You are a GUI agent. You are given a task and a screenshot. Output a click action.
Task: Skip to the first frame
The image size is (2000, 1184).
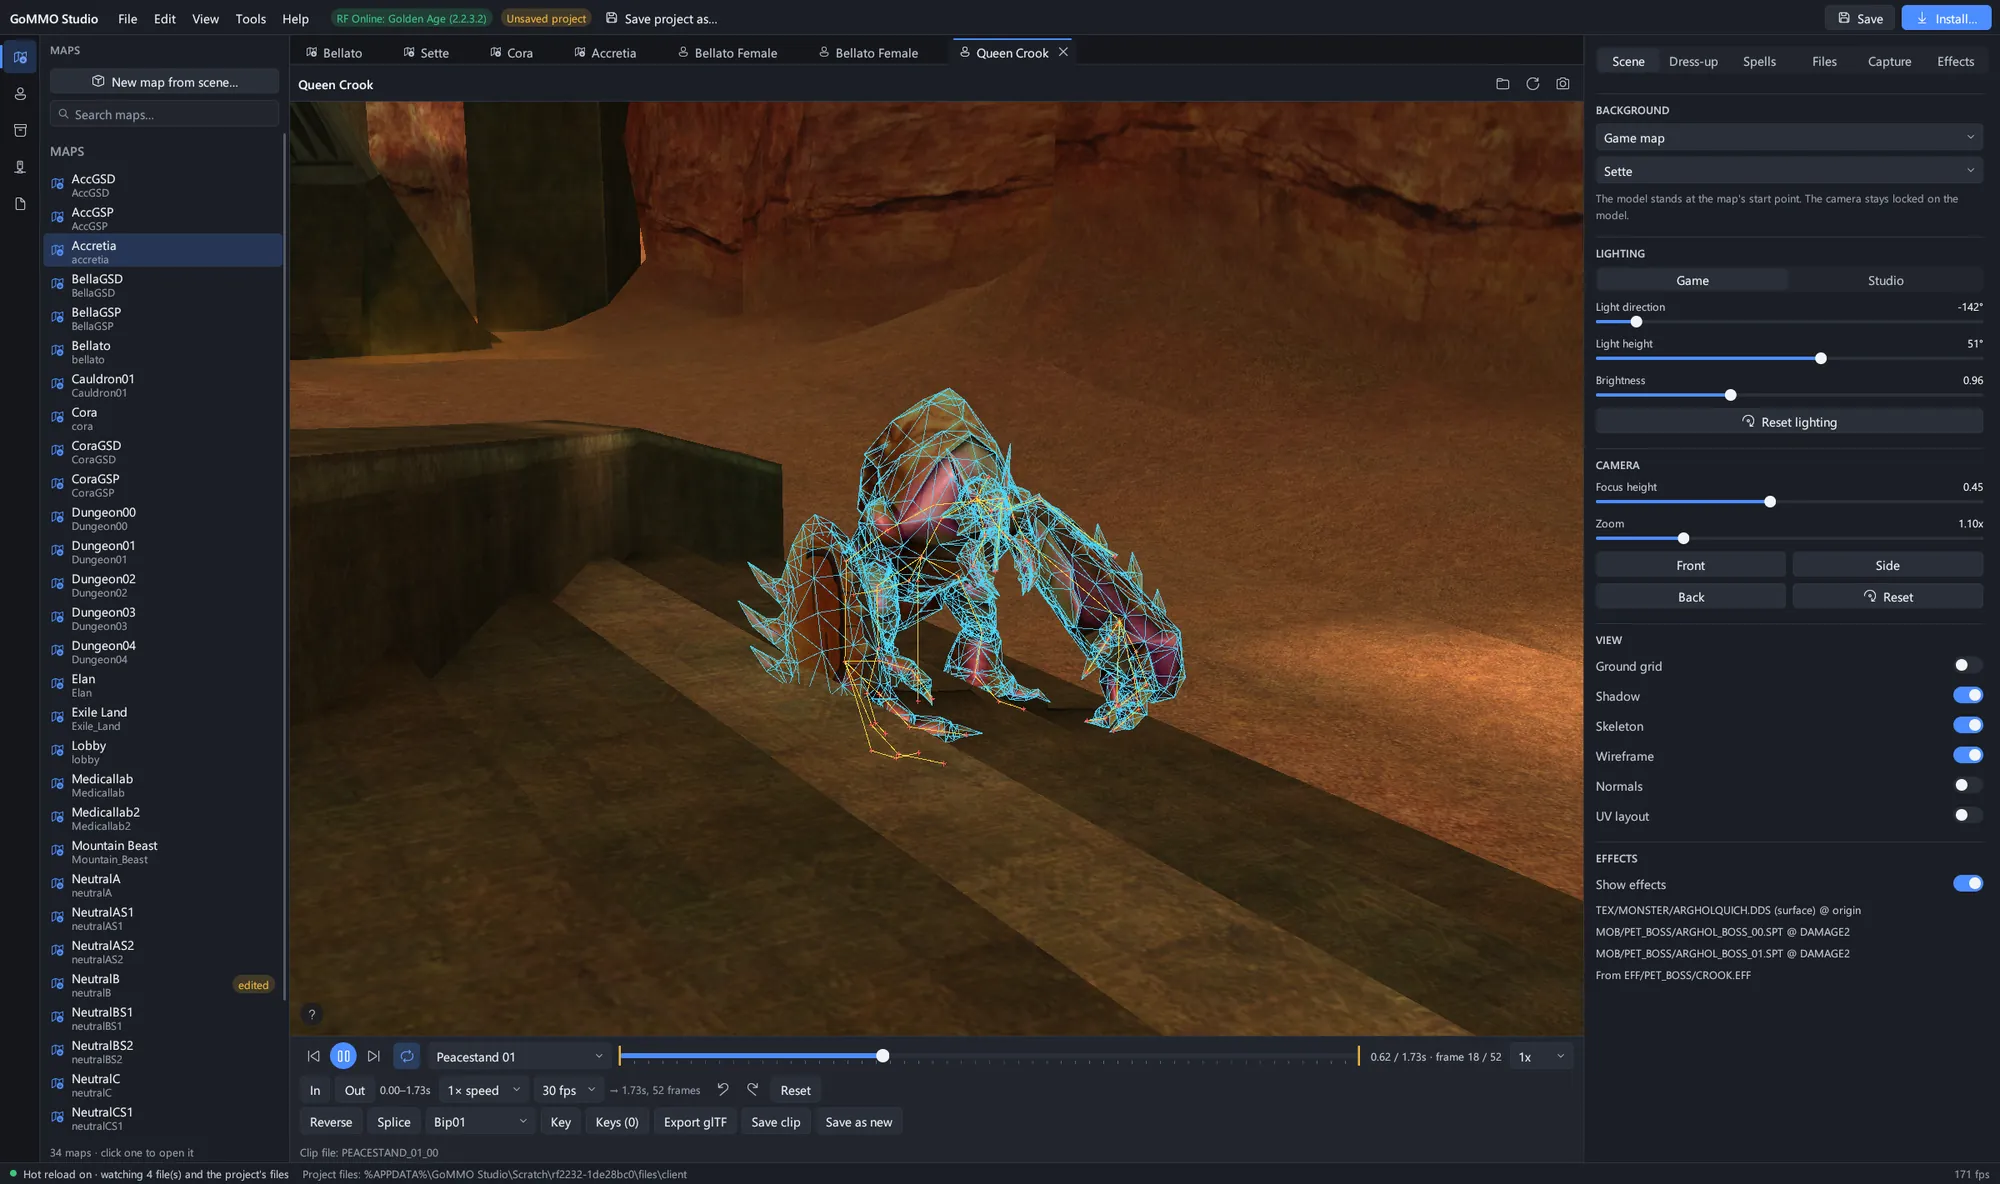pyautogui.click(x=313, y=1056)
